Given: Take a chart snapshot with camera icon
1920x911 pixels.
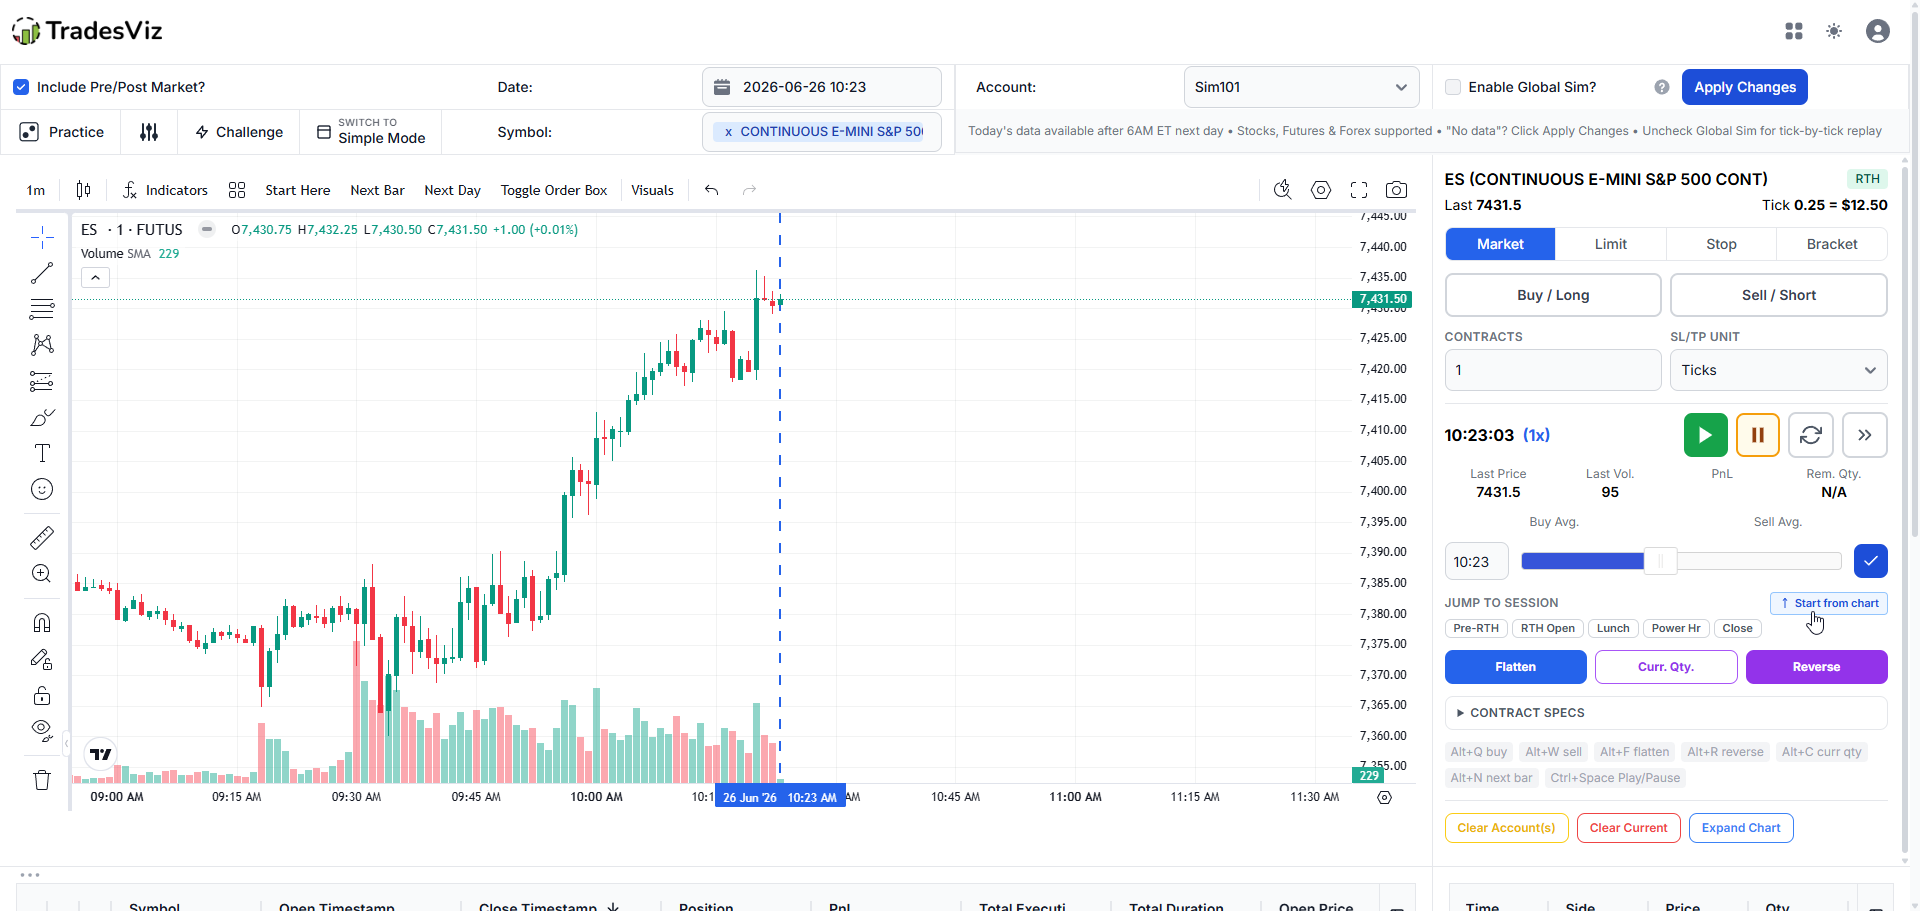Looking at the screenshot, I should [1397, 190].
